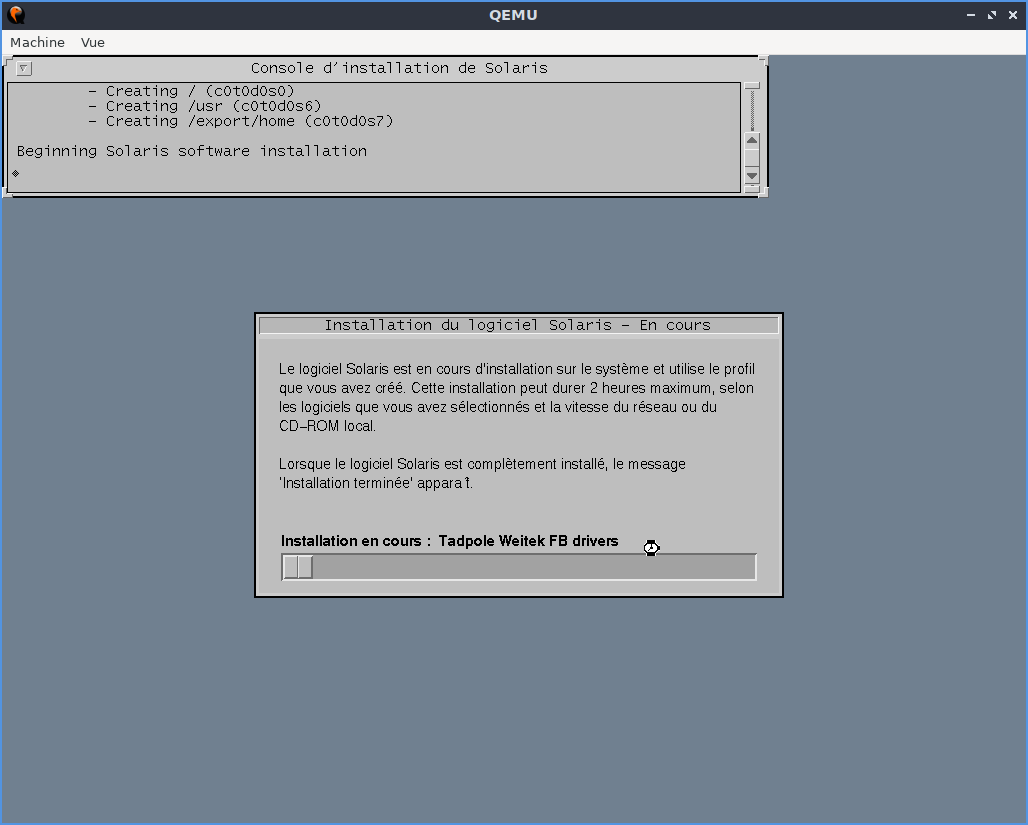Click the console text cursor marker
Viewport: 1028px width, 825px height.
(x=16, y=173)
